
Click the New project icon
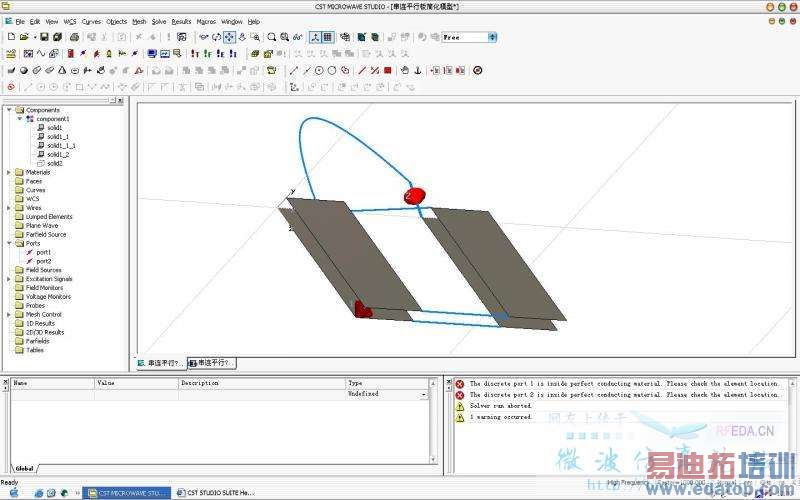11,37
